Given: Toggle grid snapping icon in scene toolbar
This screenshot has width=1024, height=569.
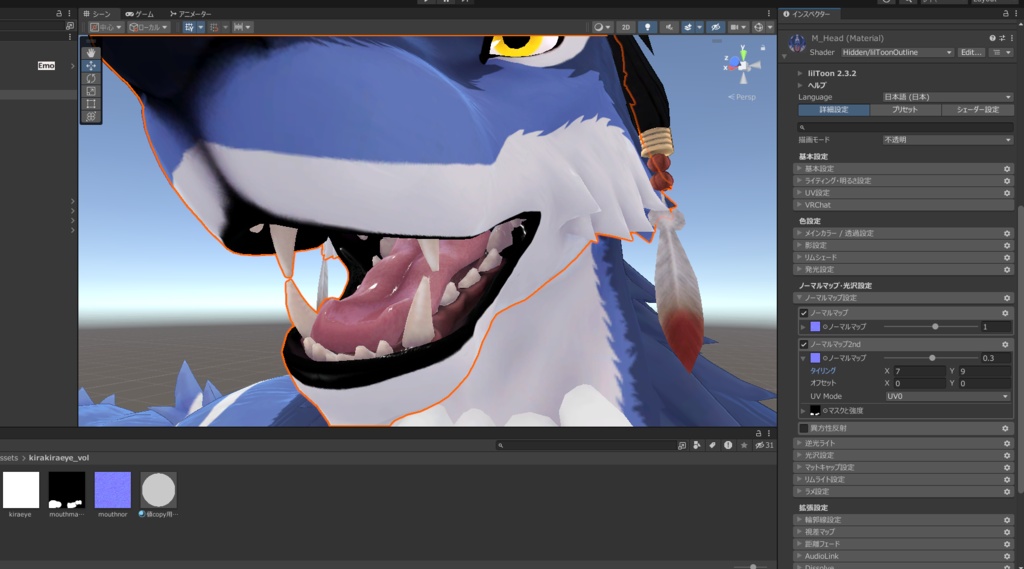Looking at the screenshot, I should click(189, 27).
